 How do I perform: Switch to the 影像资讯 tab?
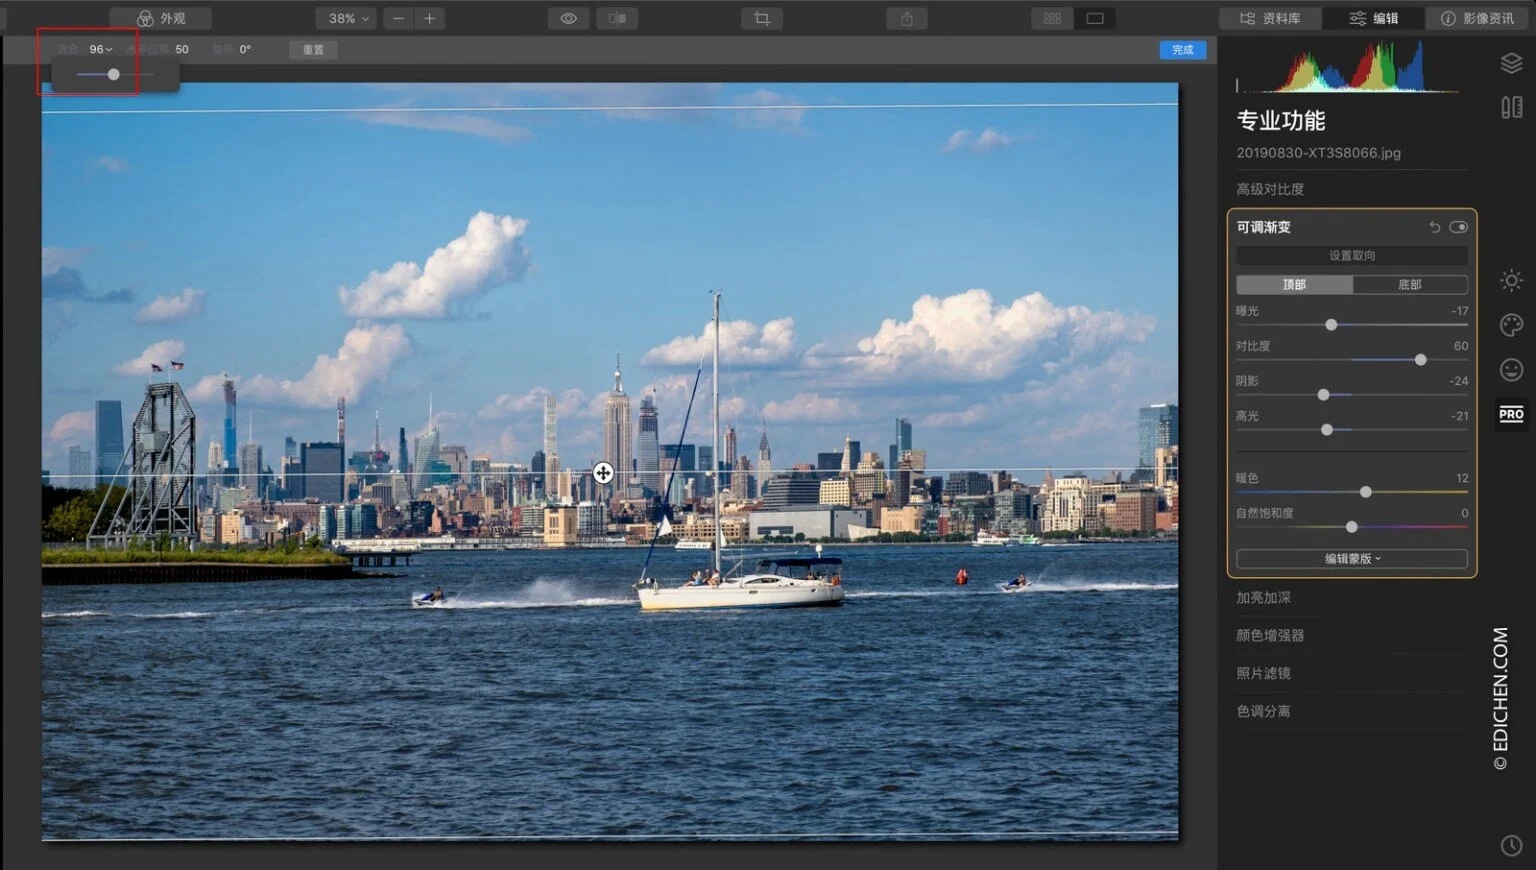pyautogui.click(x=1477, y=18)
